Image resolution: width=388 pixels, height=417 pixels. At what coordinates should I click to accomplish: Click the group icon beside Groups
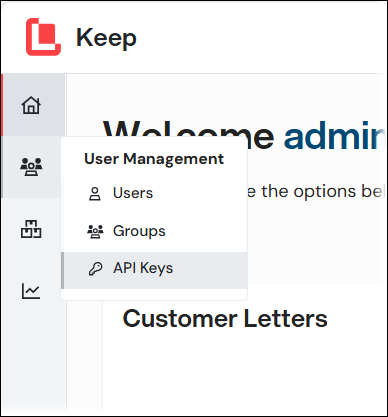[x=95, y=232]
